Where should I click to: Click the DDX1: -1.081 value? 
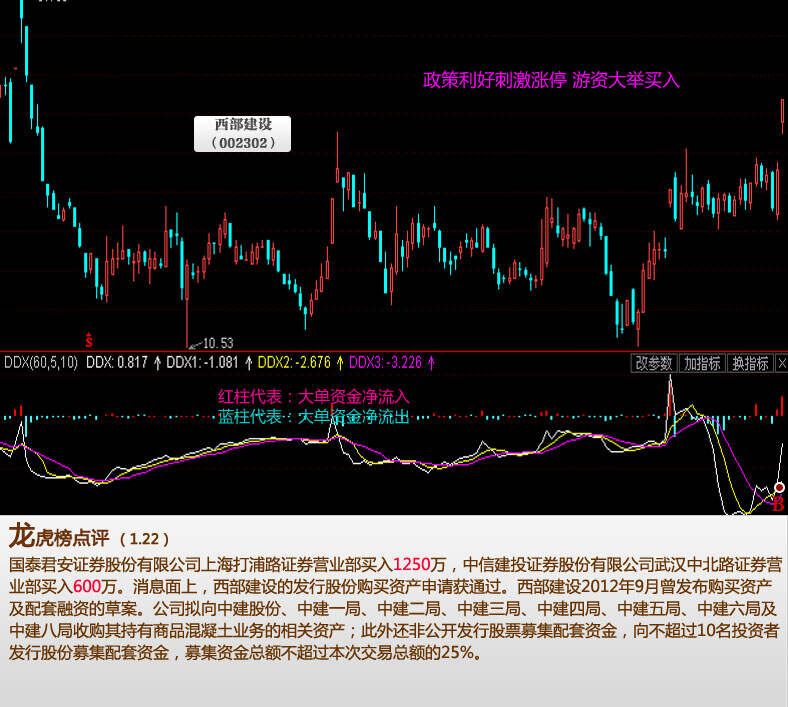coord(202,362)
